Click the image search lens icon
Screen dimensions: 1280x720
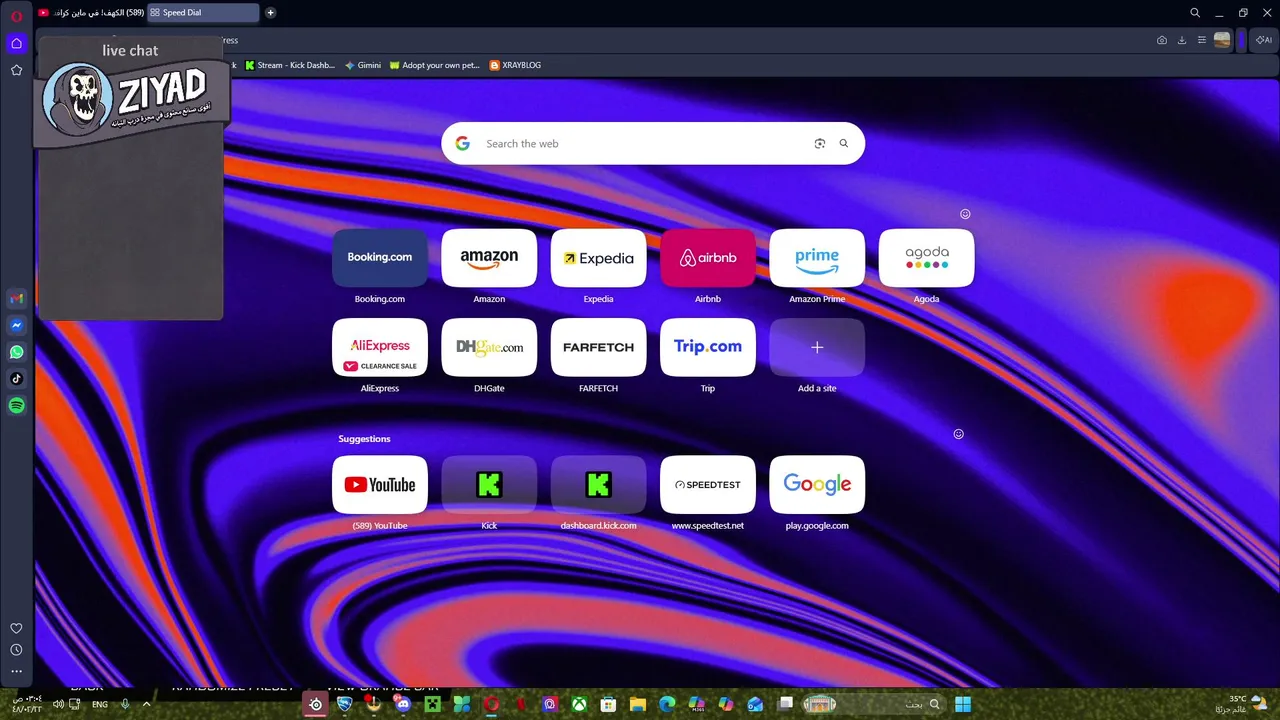click(x=820, y=144)
